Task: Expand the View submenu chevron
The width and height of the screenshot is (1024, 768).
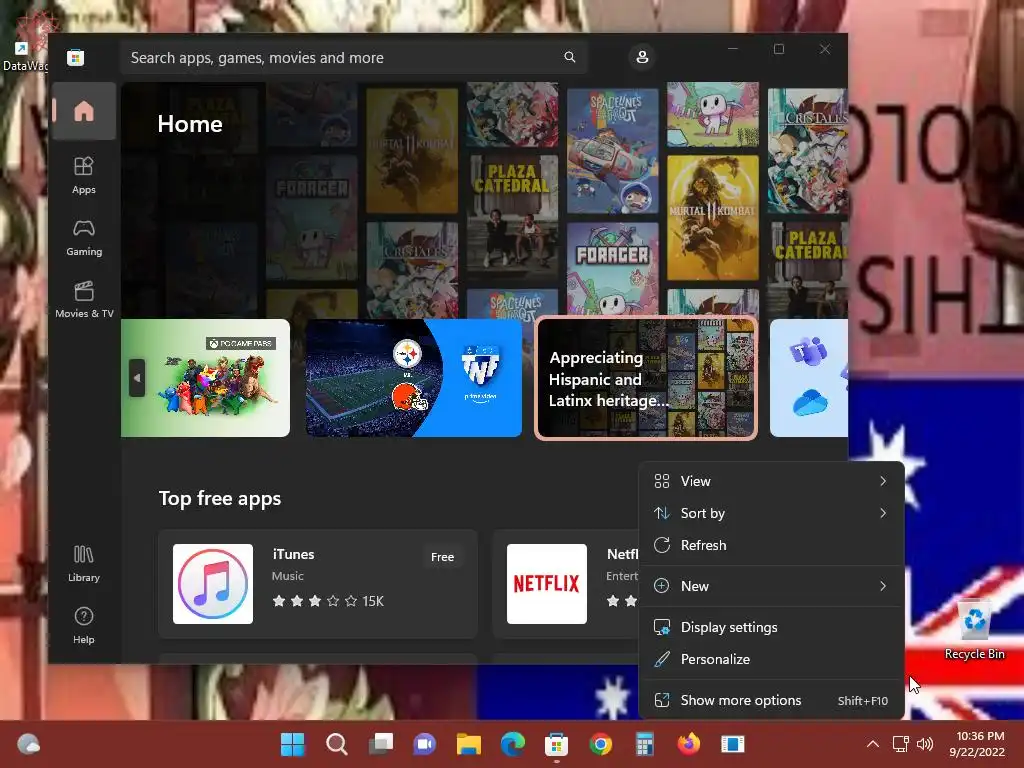Action: (x=883, y=481)
